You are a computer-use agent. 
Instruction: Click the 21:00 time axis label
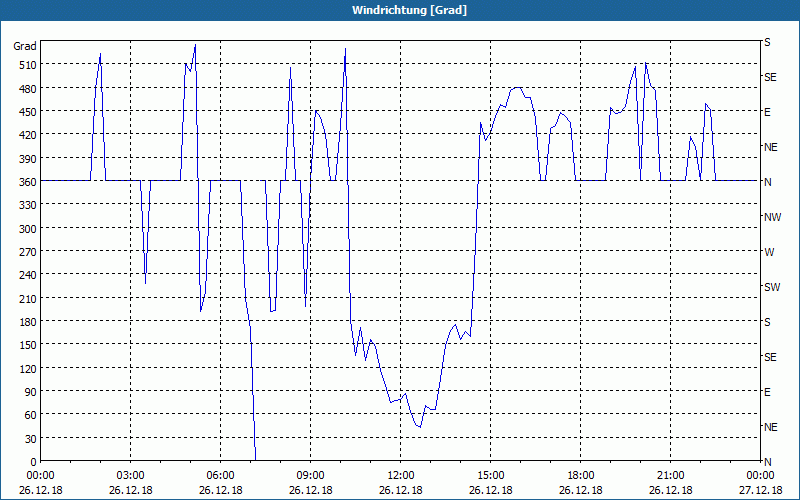670,476
